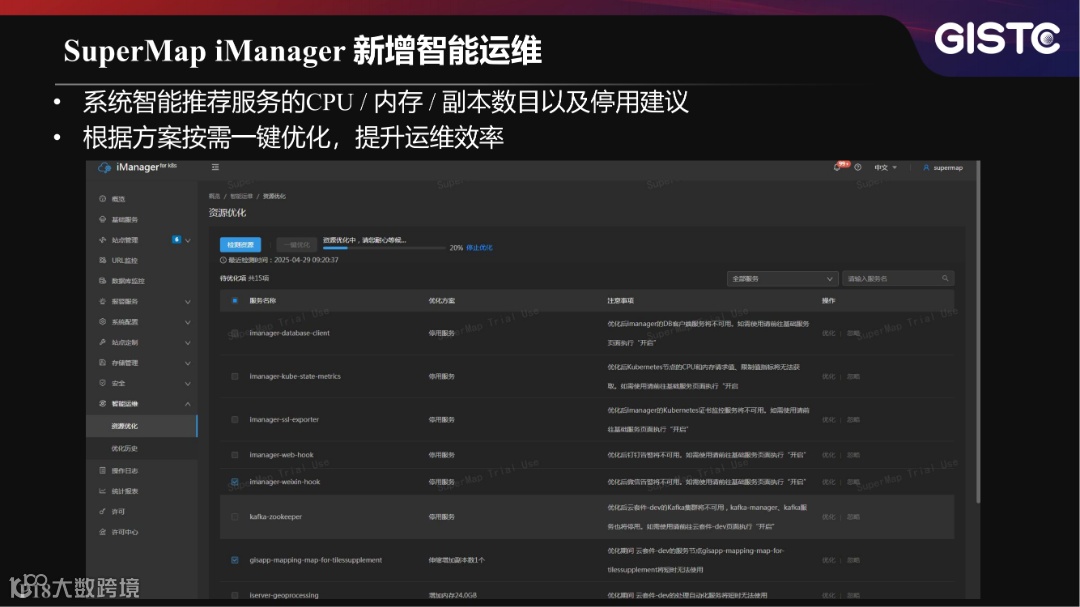The image size is (1080, 607).
Task: Click the 统计报表 chart sidebar icon
Action: point(103,491)
